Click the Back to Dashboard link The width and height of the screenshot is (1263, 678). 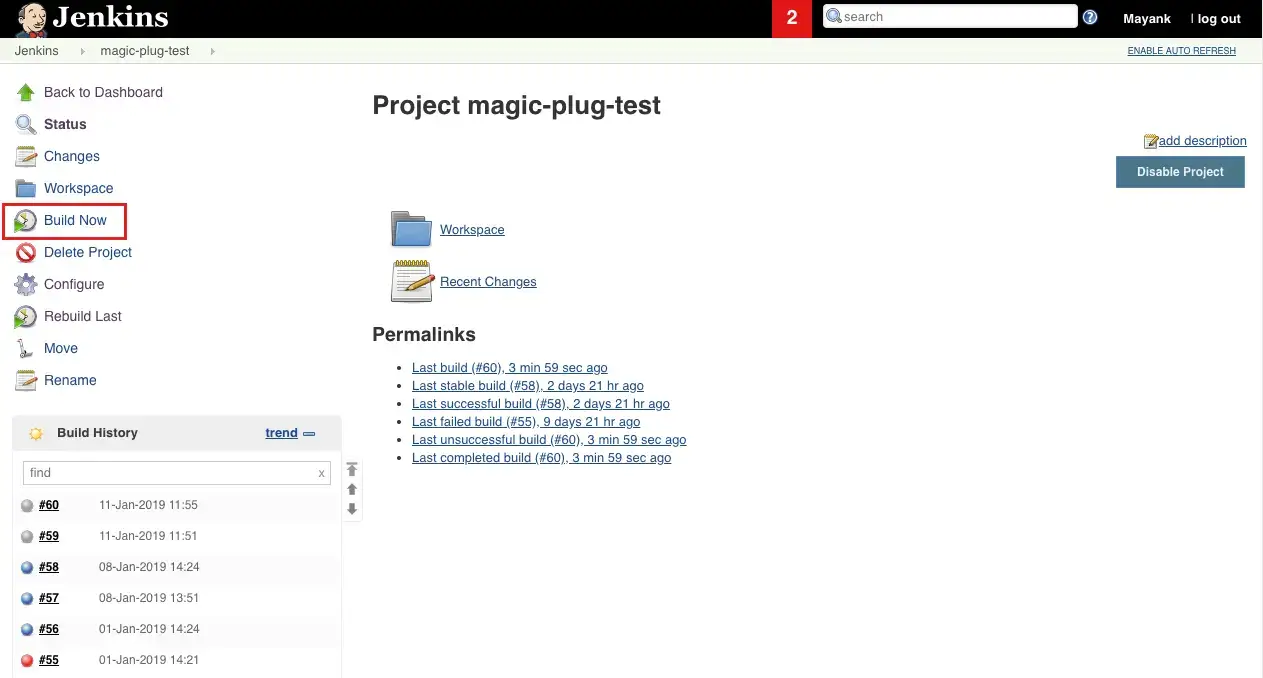[103, 92]
